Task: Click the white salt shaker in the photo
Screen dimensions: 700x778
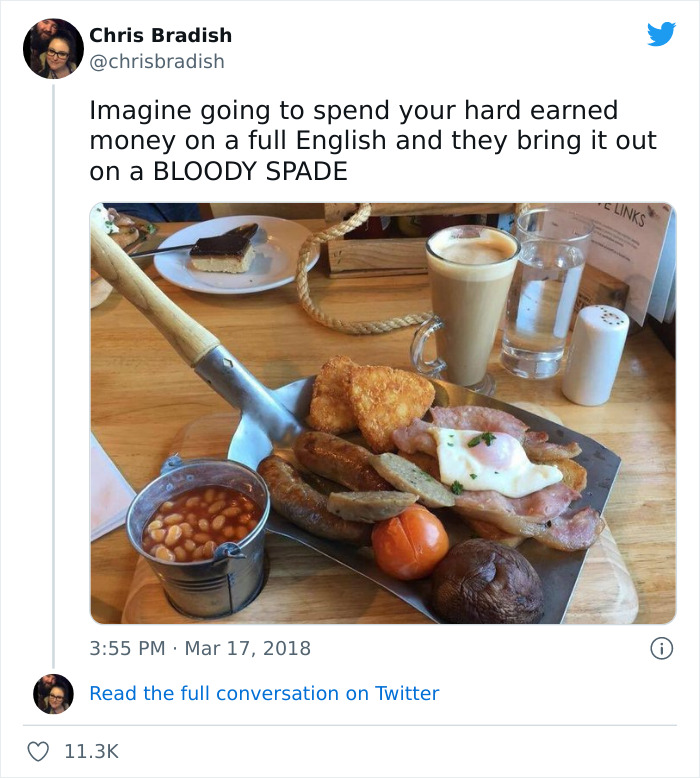Action: pos(595,355)
